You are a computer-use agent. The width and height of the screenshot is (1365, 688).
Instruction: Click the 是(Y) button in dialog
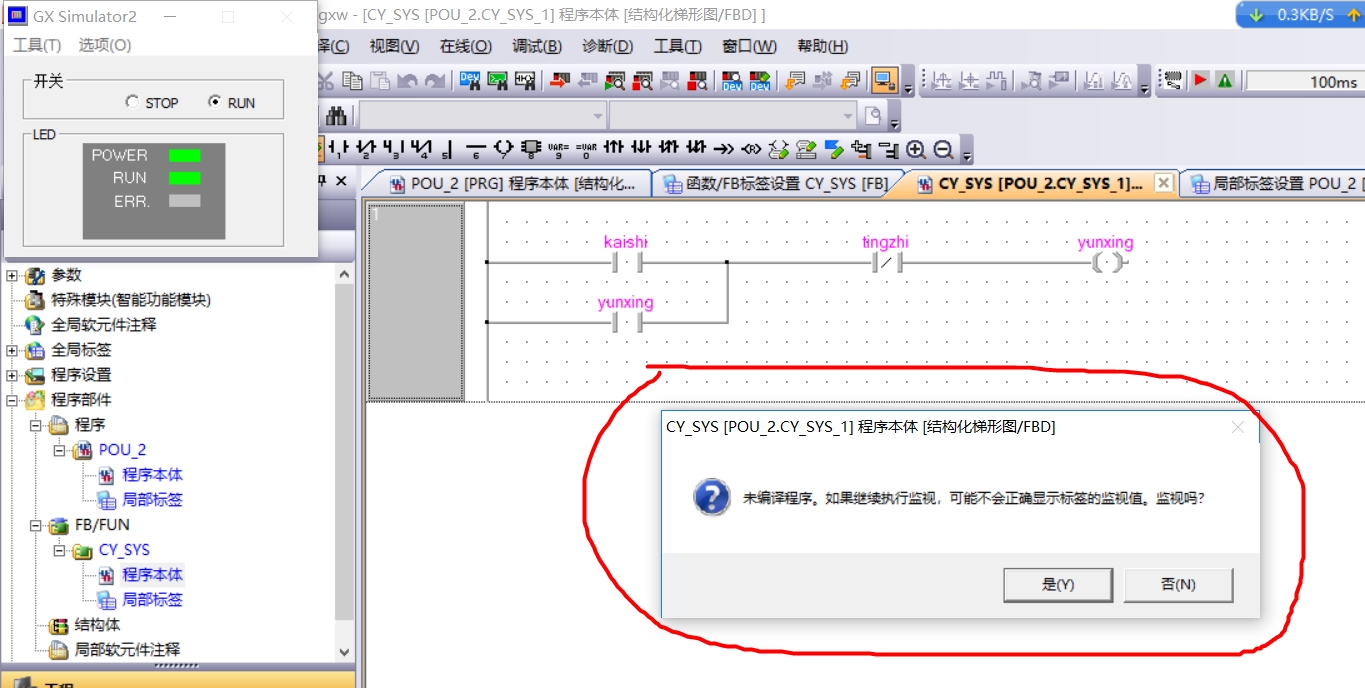1057,585
